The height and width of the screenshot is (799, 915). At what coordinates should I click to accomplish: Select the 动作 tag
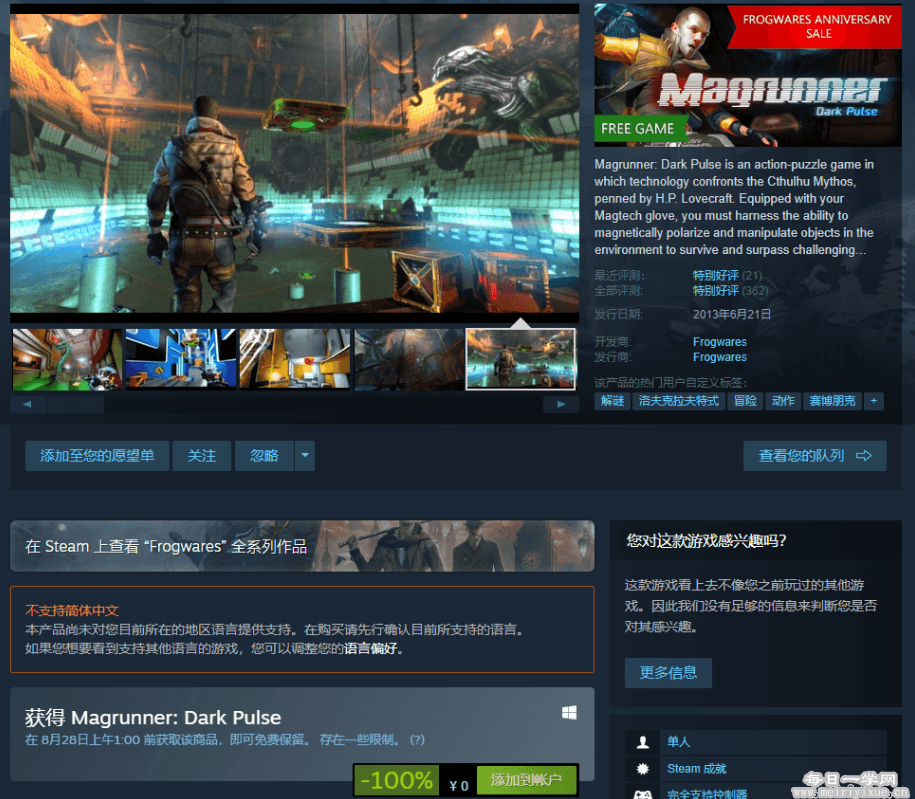[783, 401]
